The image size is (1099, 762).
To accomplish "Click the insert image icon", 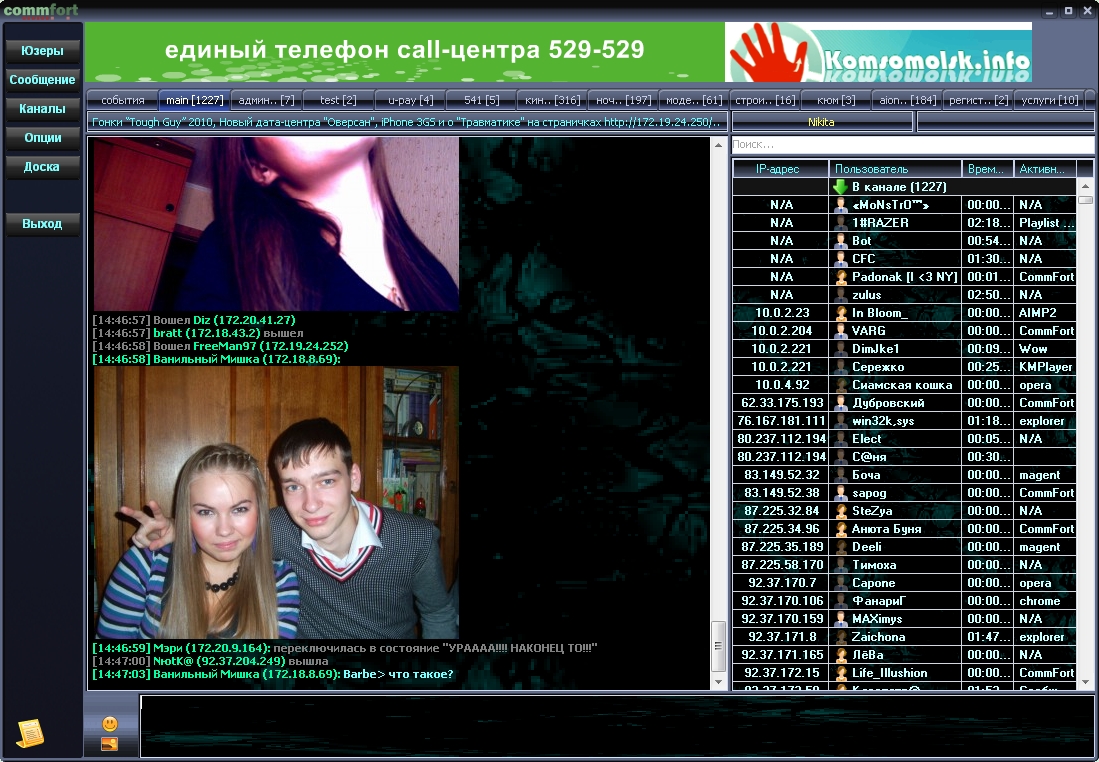I will tap(110, 743).
